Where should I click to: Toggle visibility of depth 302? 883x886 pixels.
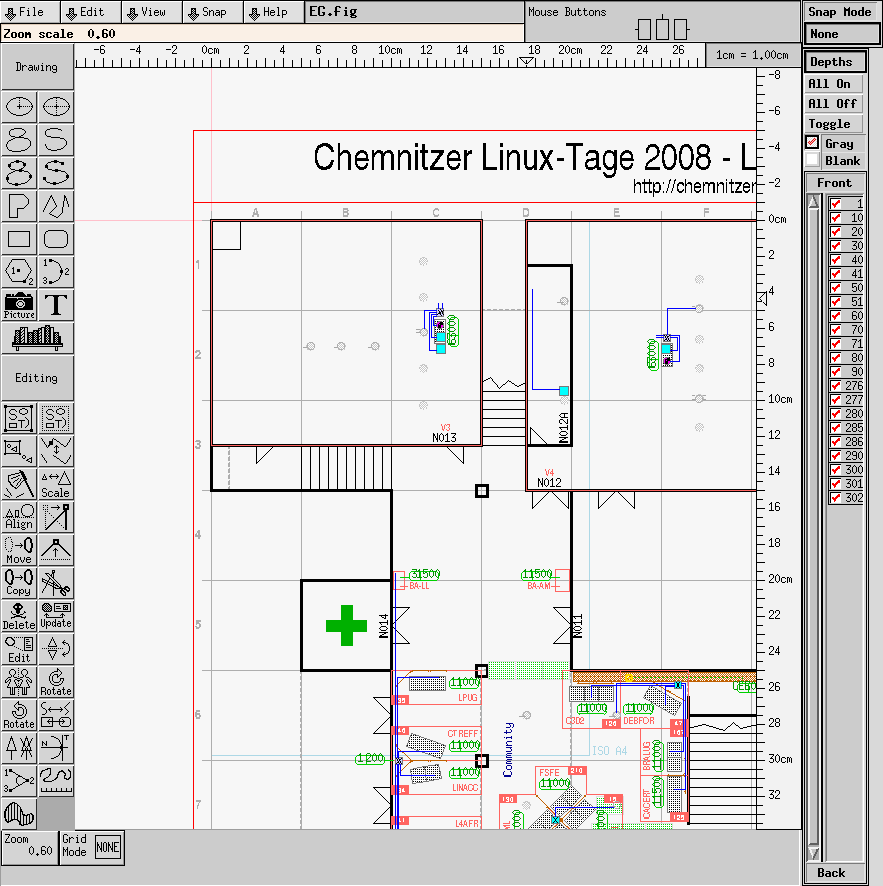coord(835,498)
